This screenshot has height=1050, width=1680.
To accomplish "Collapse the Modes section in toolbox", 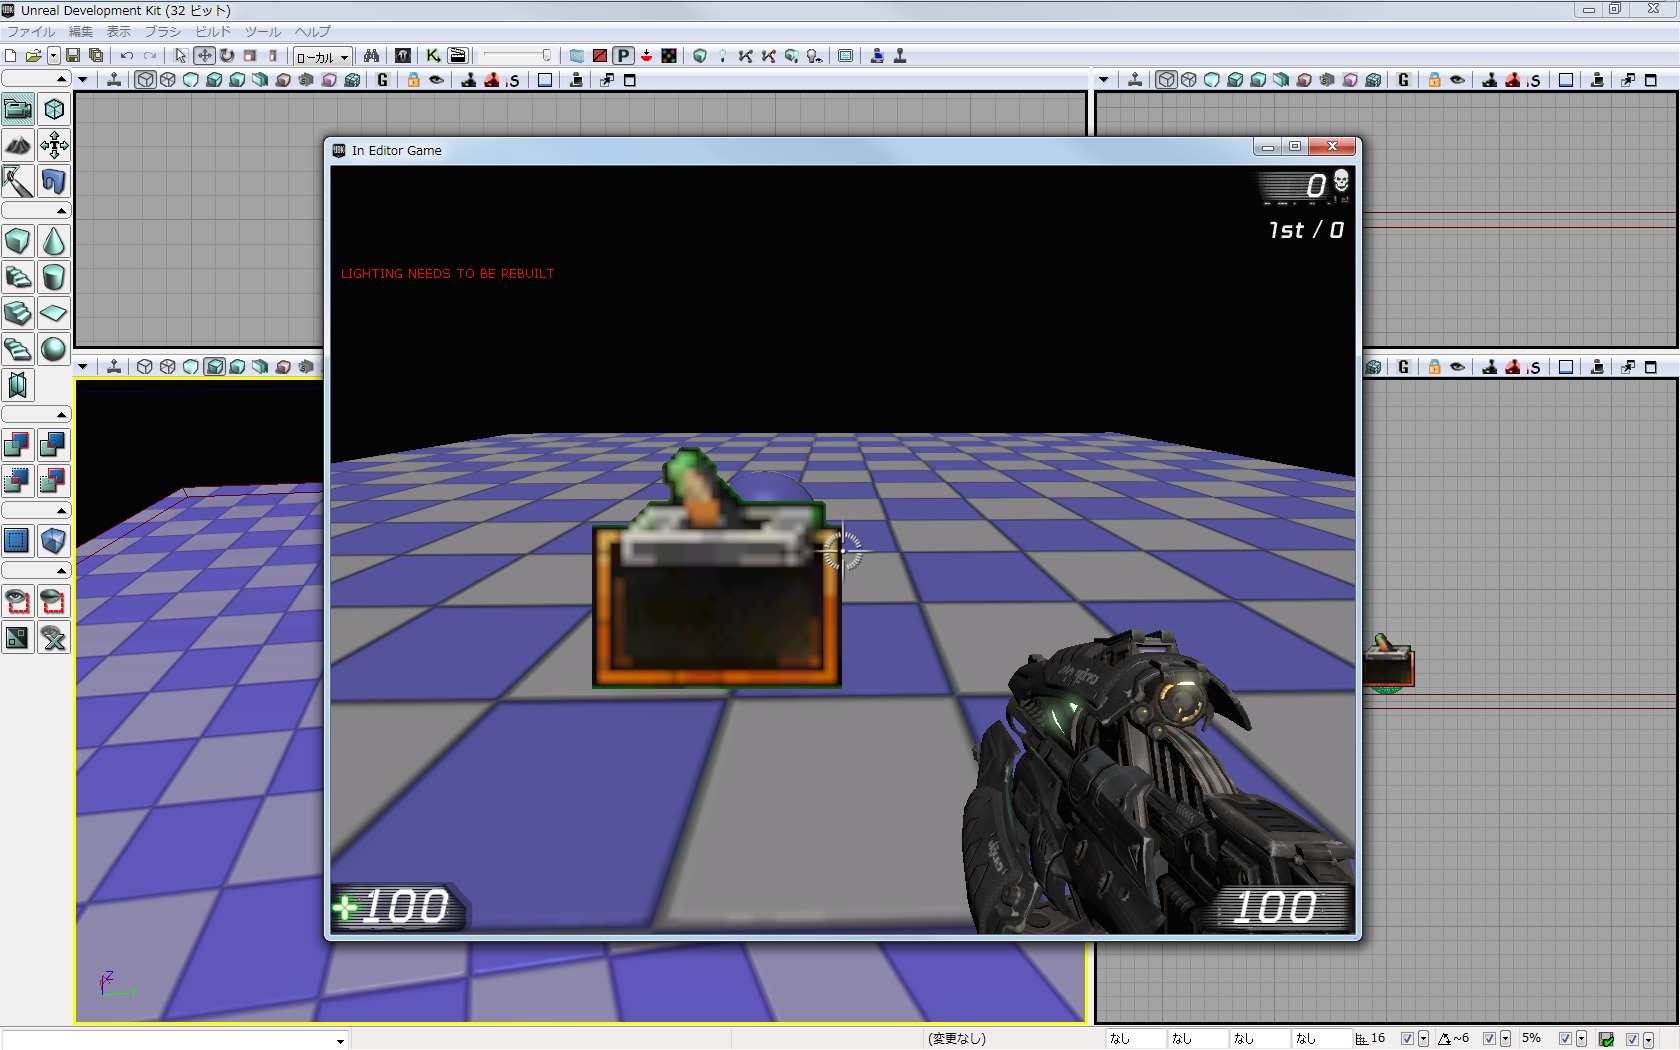I will (x=36, y=79).
